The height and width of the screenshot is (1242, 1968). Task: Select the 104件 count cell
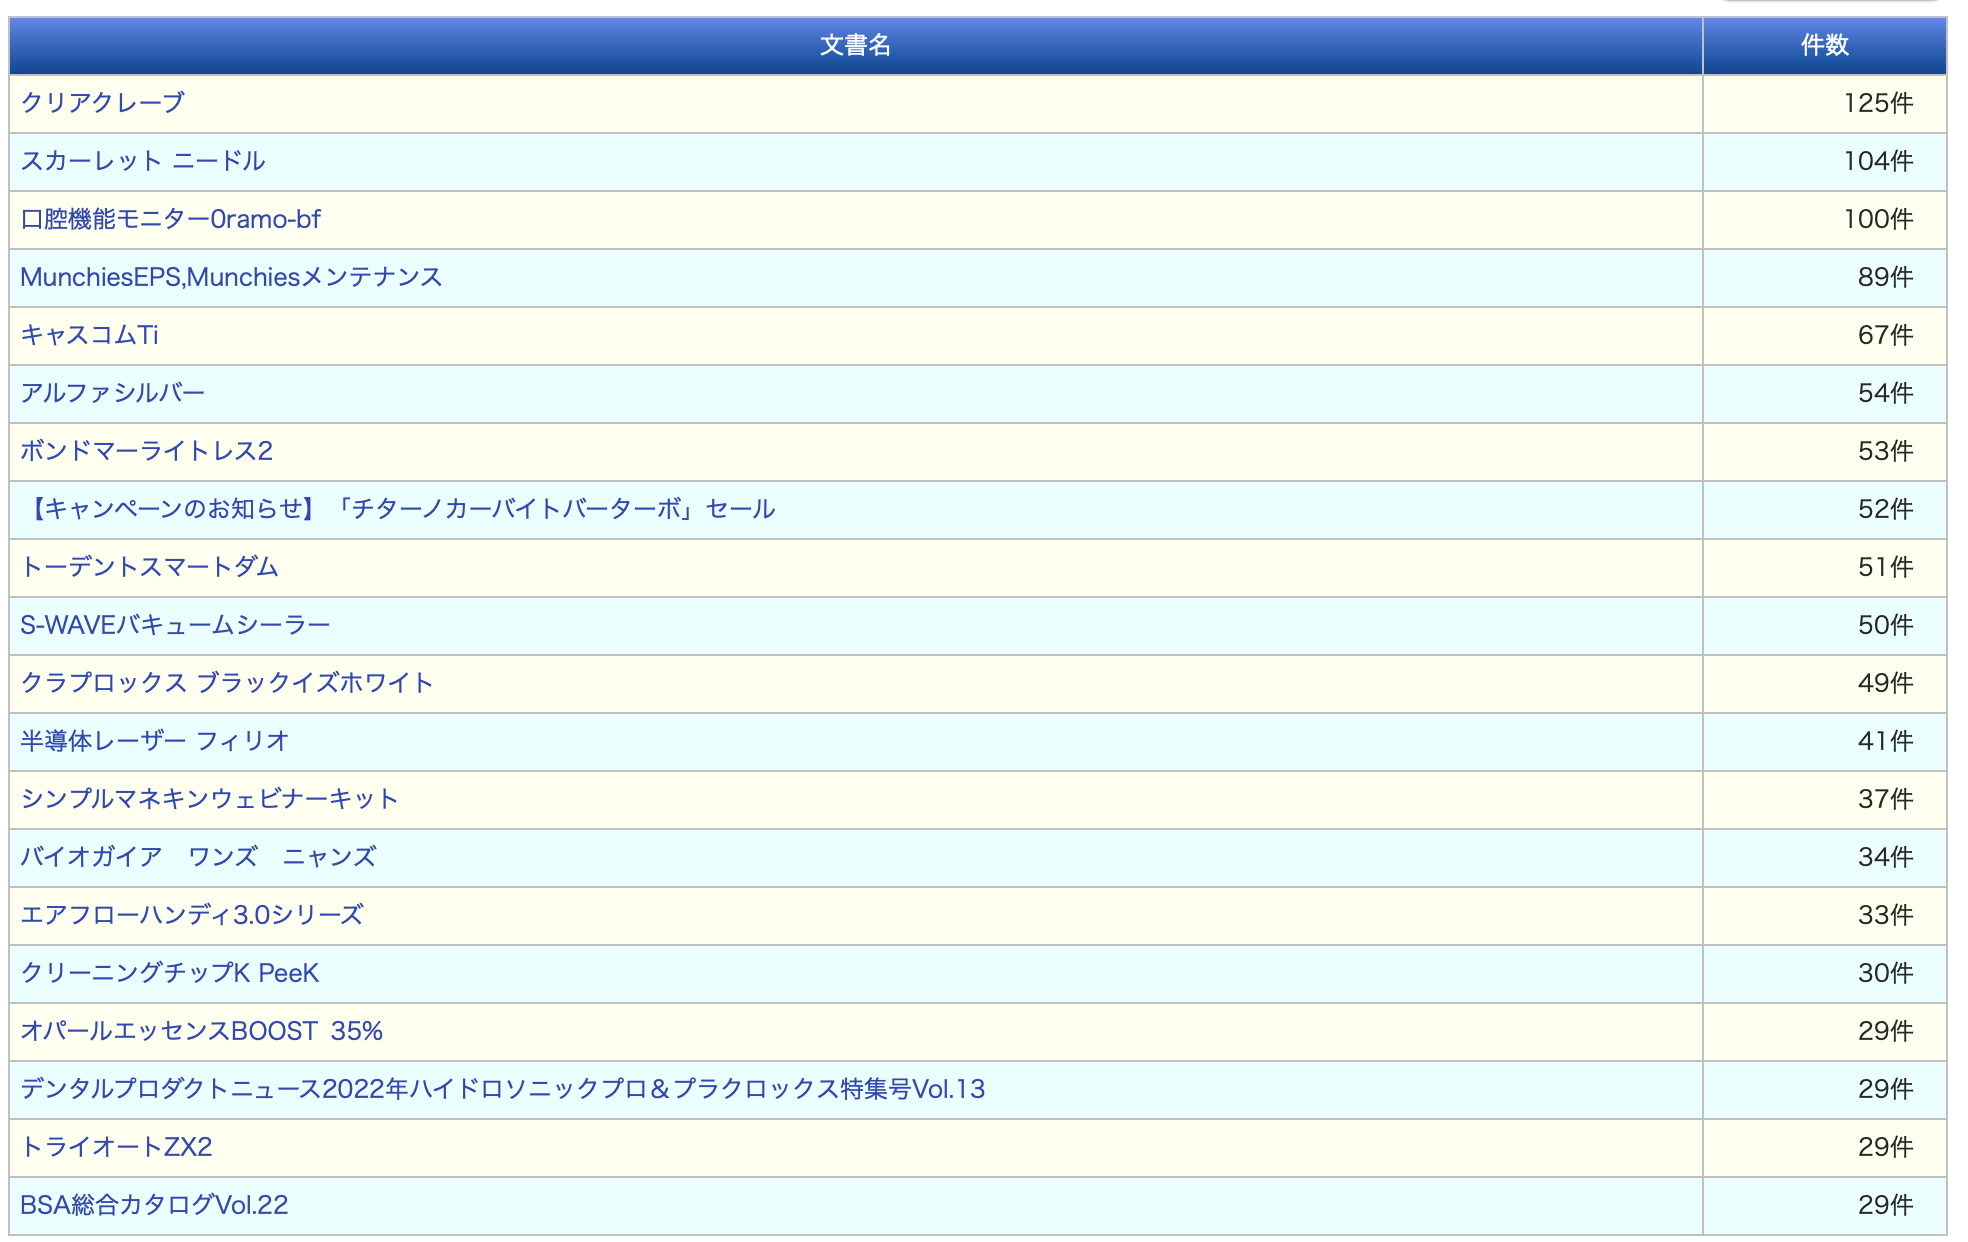click(x=1825, y=162)
